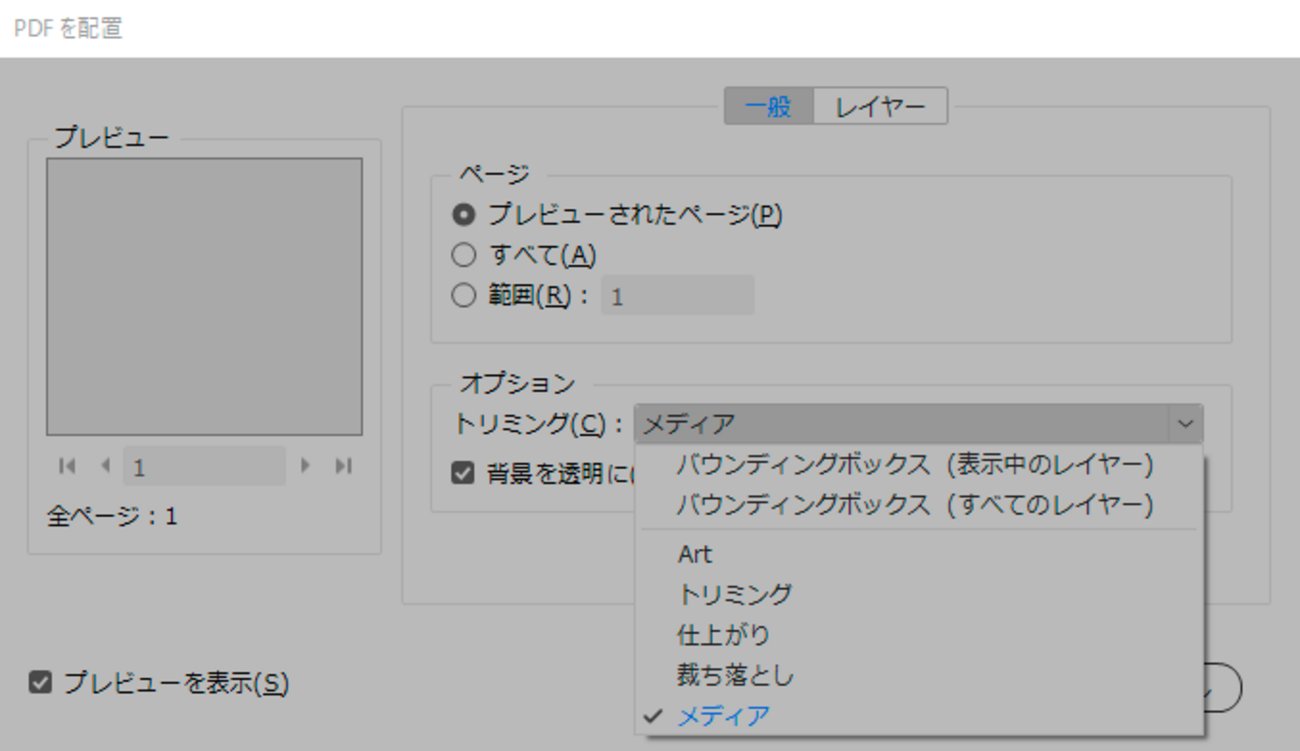The width and height of the screenshot is (1300, 751).
Task: Go to the first page in the preview navigator
Action: (x=66, y=464)
